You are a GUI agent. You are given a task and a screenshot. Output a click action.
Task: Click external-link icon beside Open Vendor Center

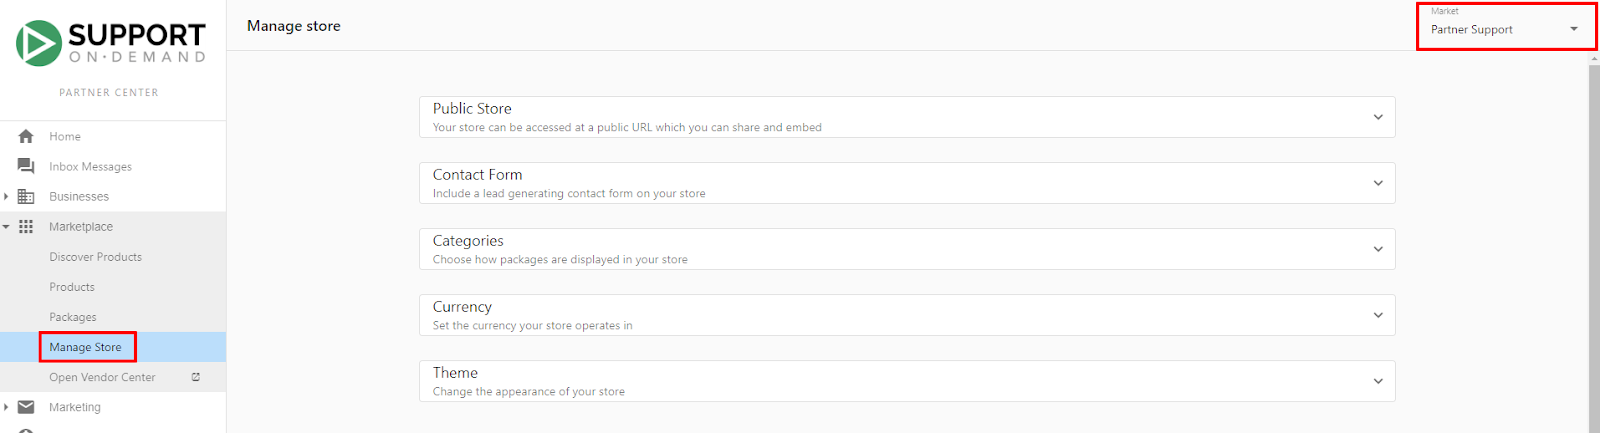(196, 377)
